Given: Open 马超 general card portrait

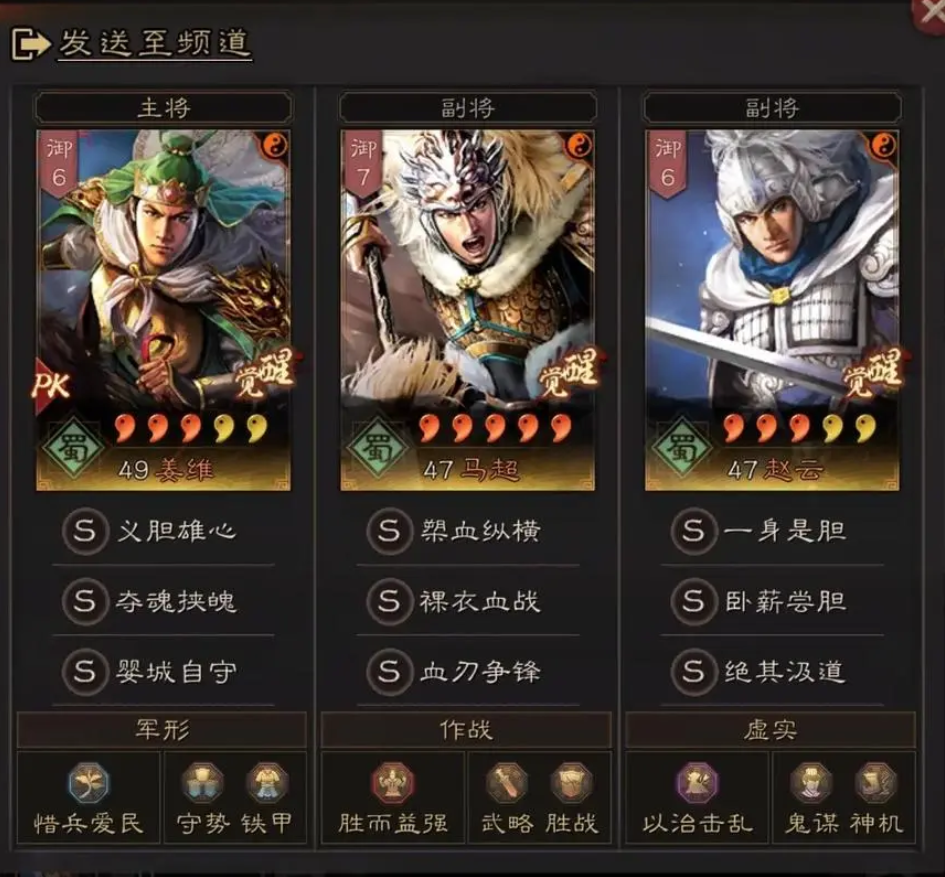Looking at the screenshot, I should [468, 310].
